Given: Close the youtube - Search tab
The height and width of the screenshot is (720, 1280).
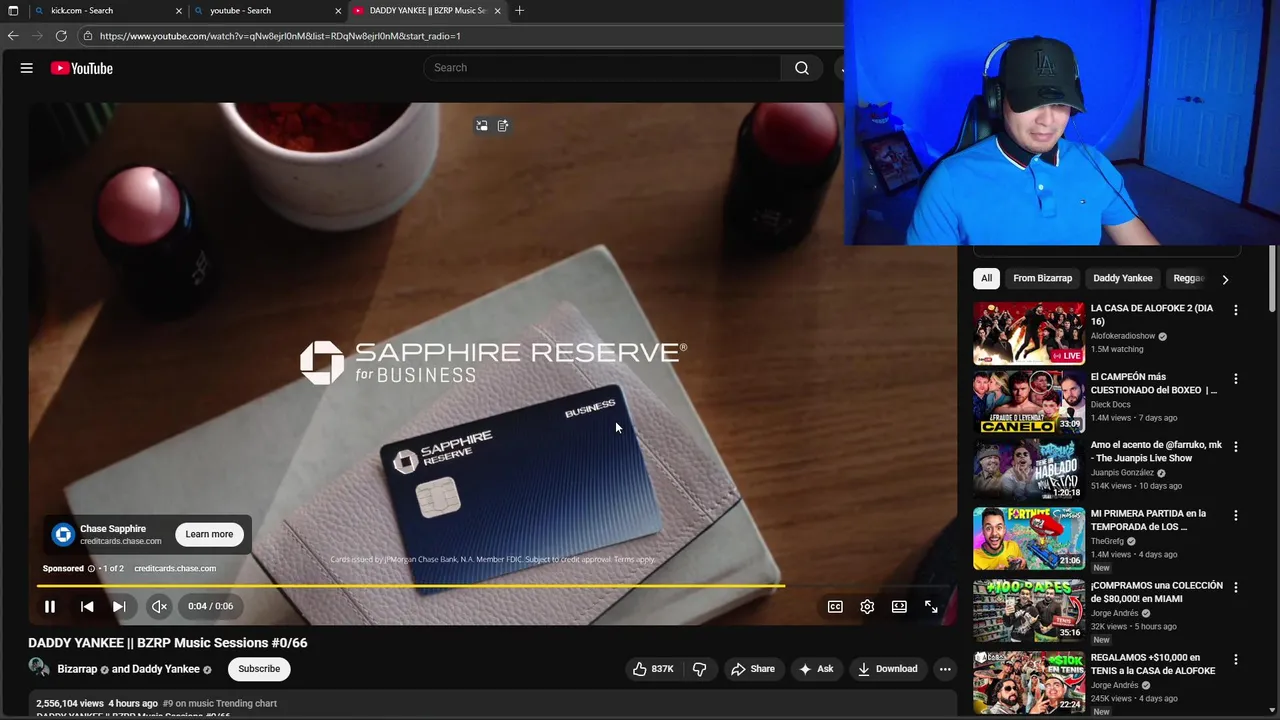Looking at the screenshot, I should (x=338, y=11).
